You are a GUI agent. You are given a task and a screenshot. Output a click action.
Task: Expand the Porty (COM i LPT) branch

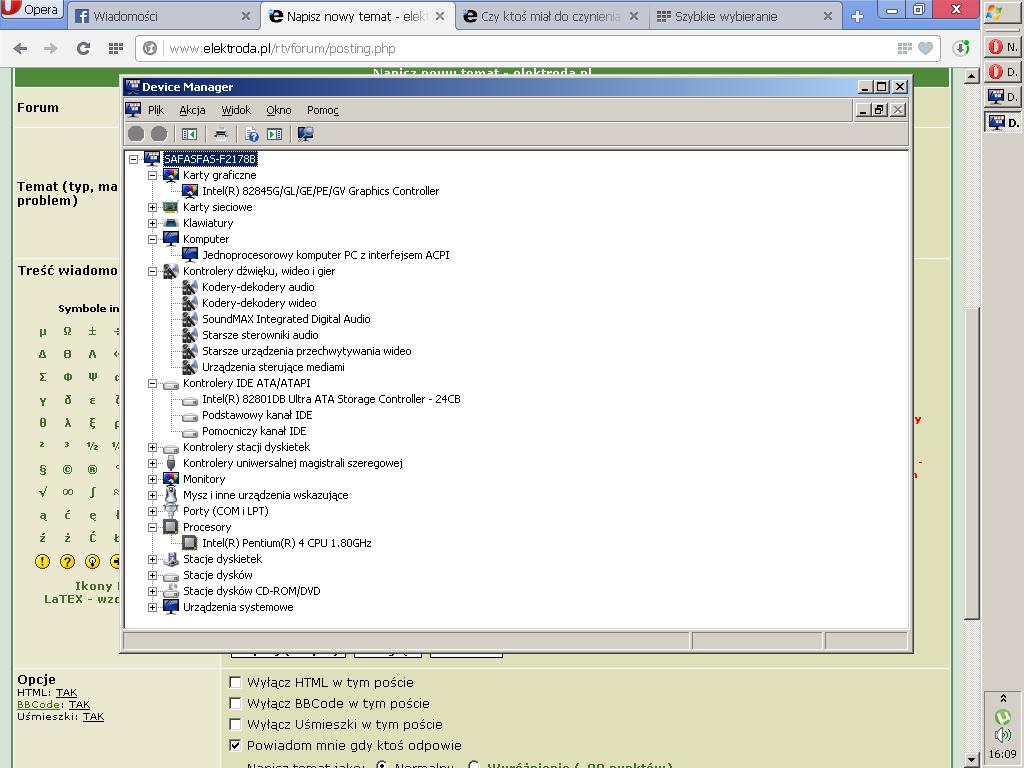click(x=152, y=511)
